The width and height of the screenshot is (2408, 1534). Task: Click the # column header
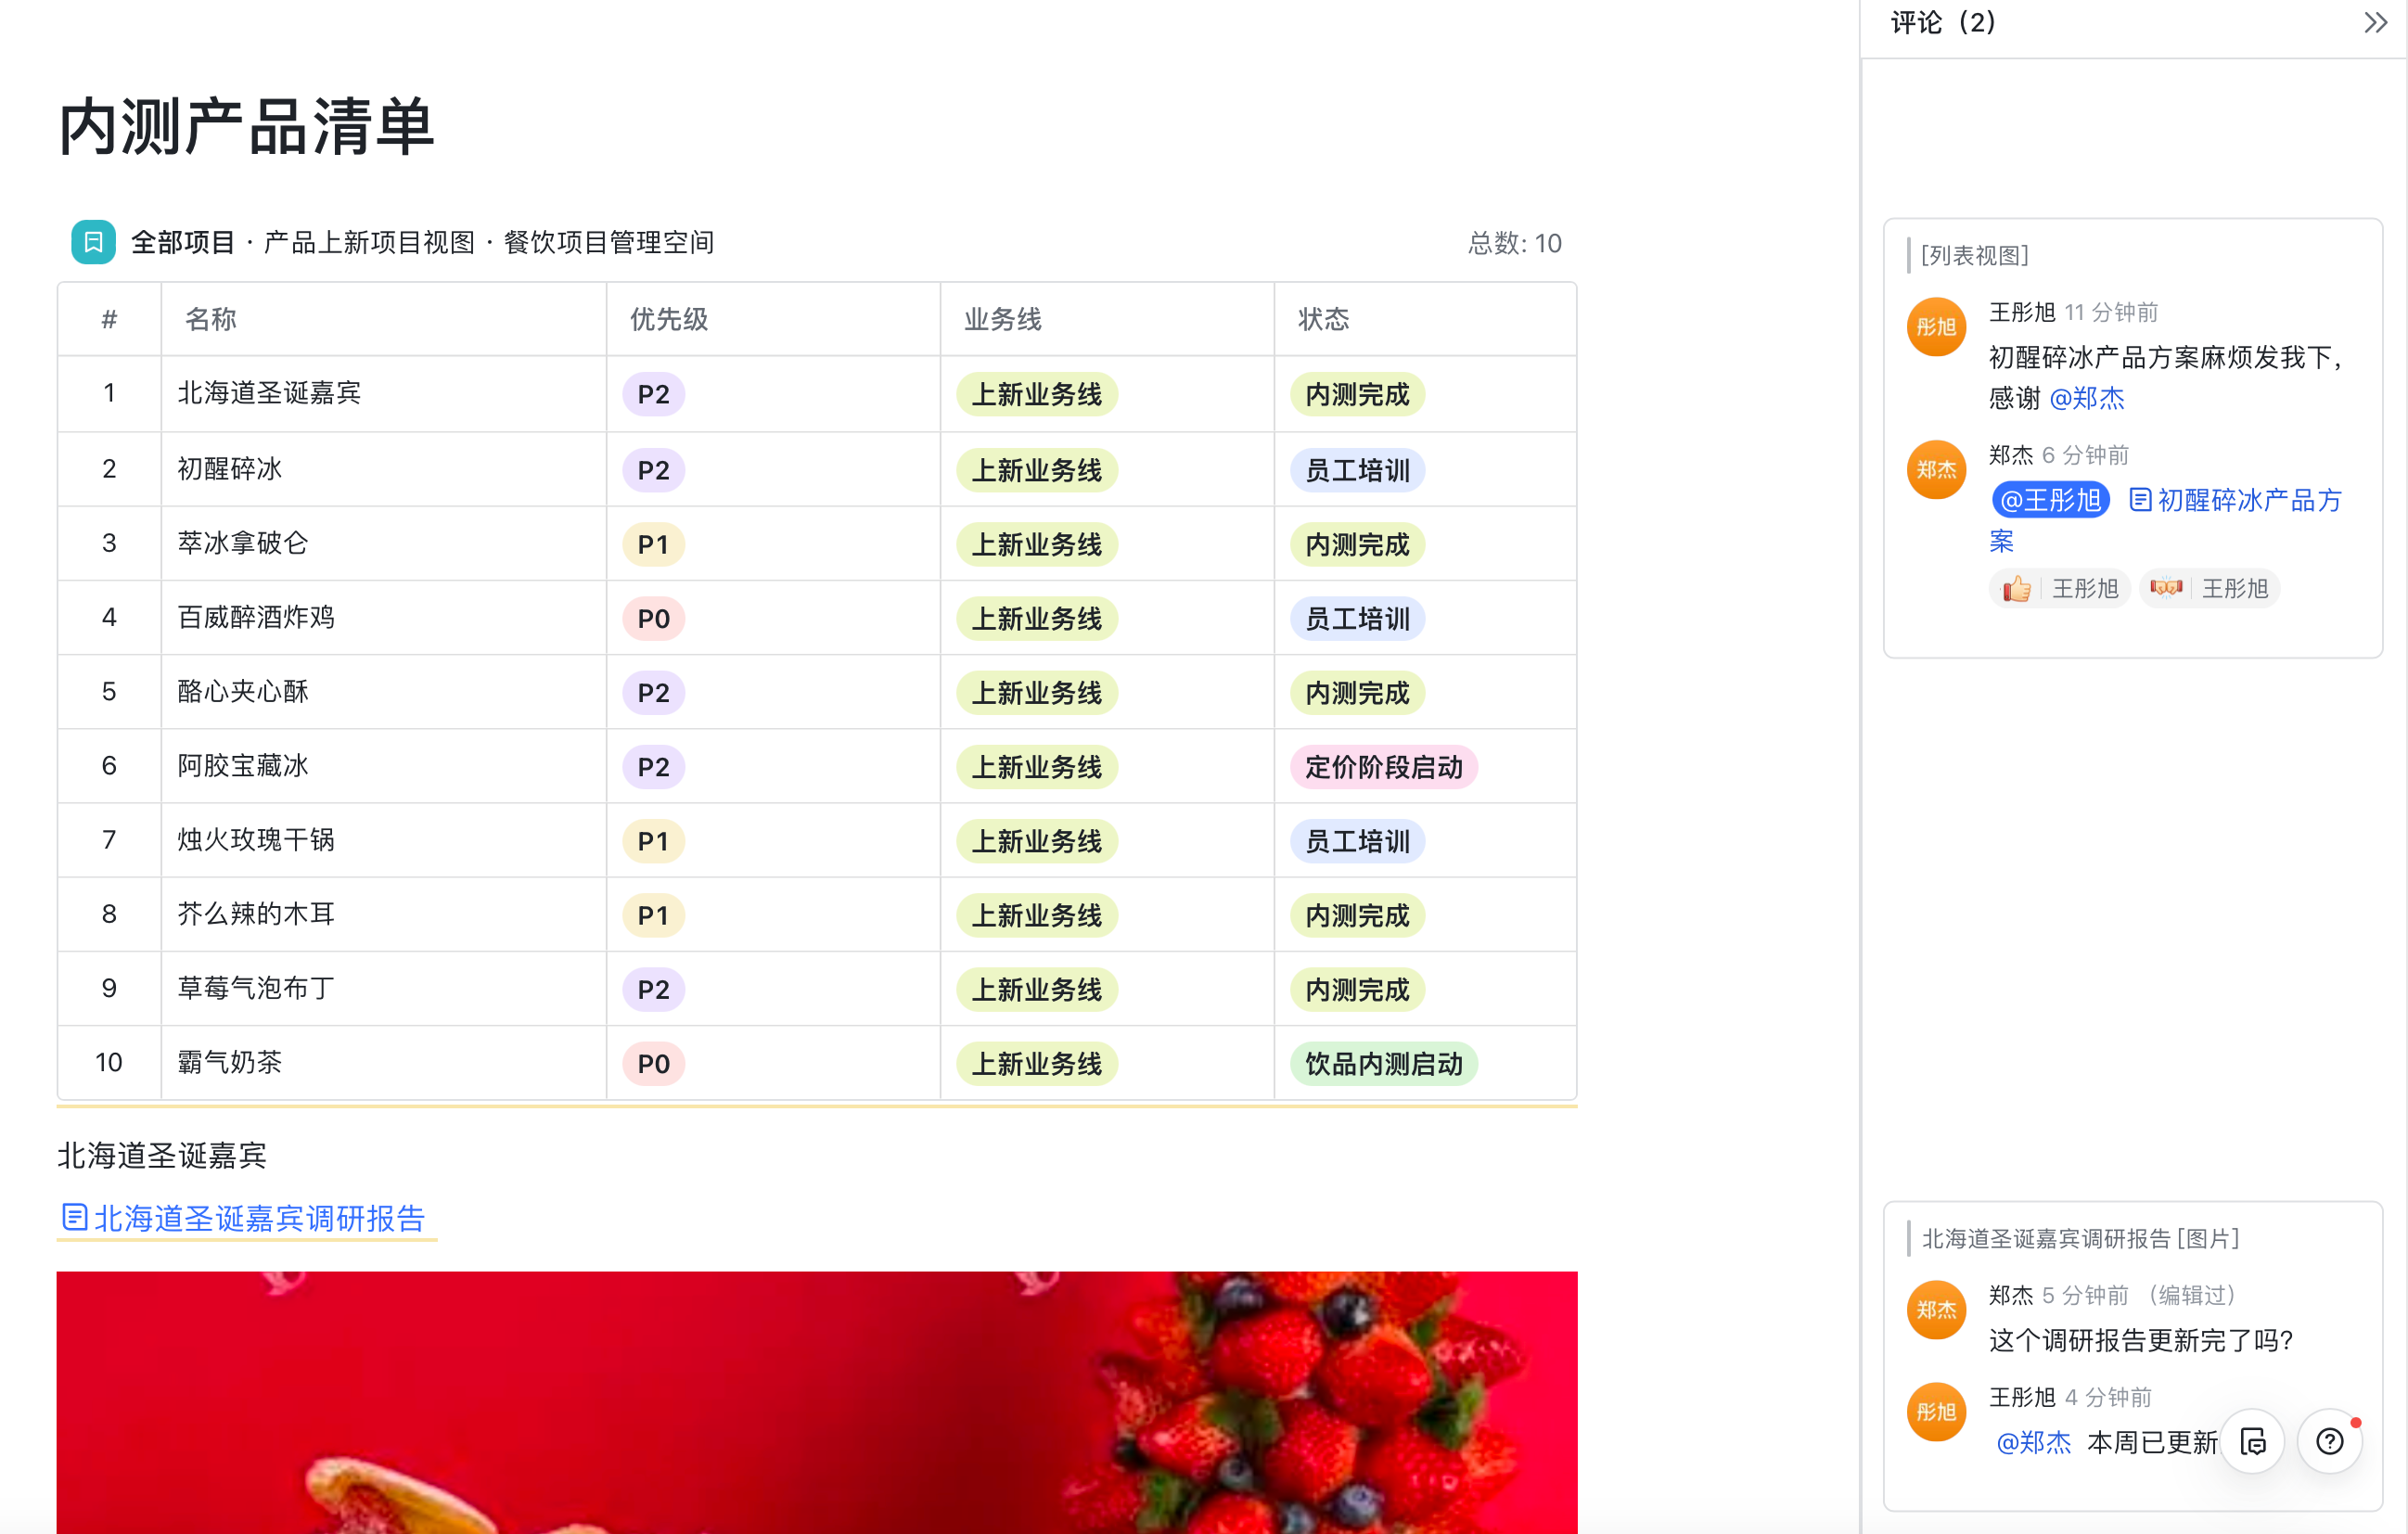109,319
